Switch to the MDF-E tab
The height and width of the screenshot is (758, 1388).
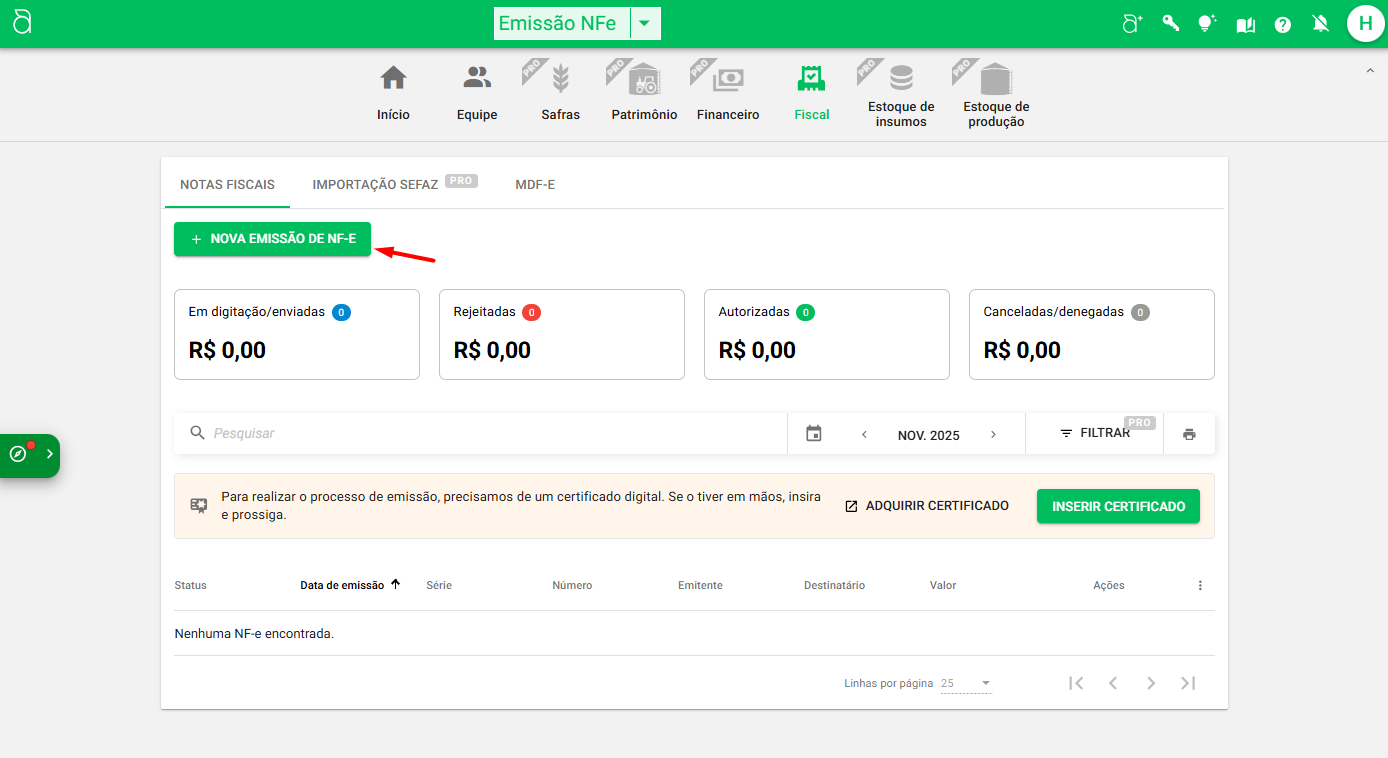pyautogui.click(x=535, y=185)
